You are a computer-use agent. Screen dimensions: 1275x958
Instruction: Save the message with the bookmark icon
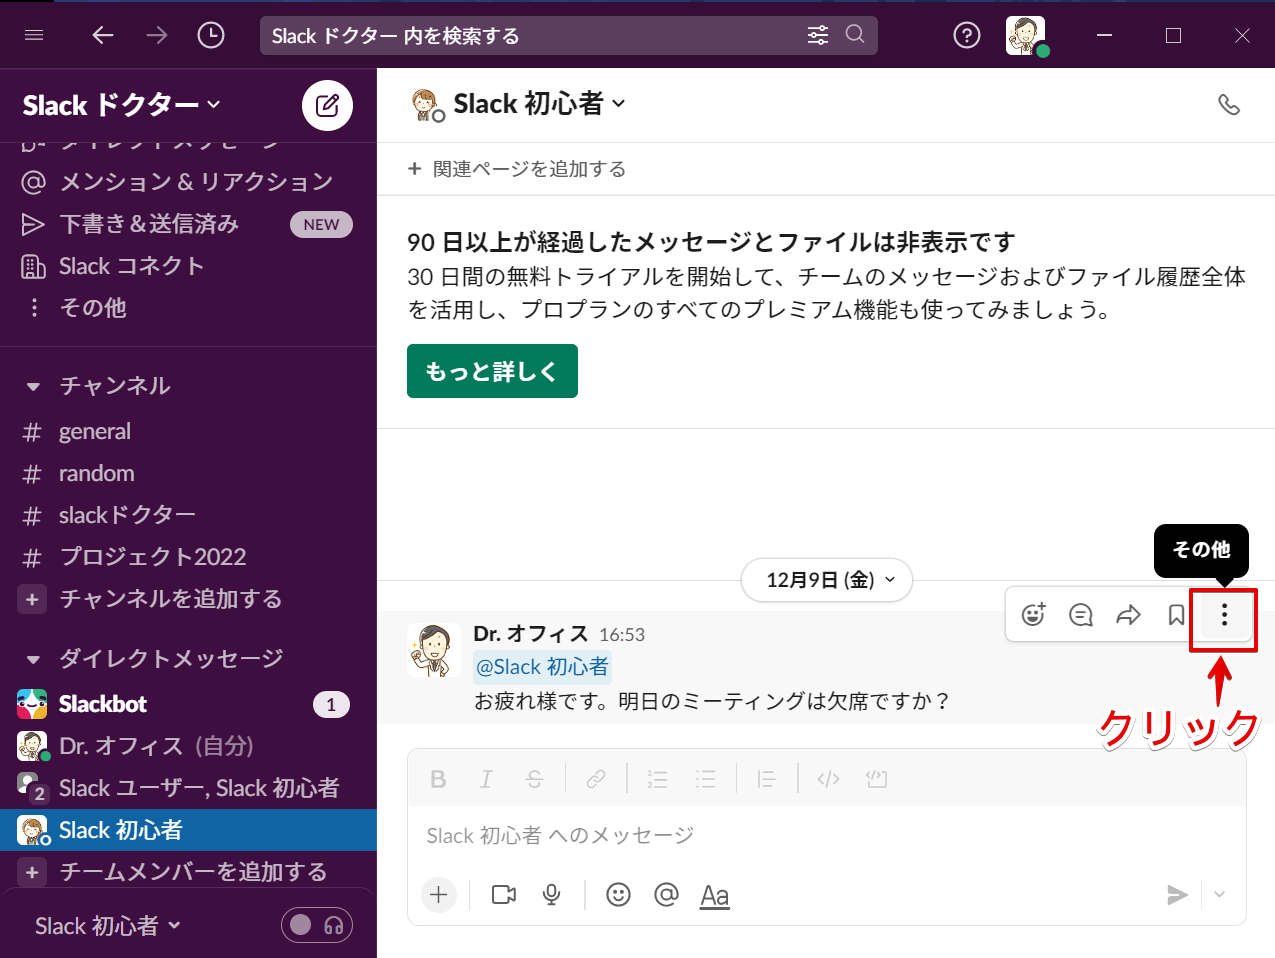tap(1176, 614)
